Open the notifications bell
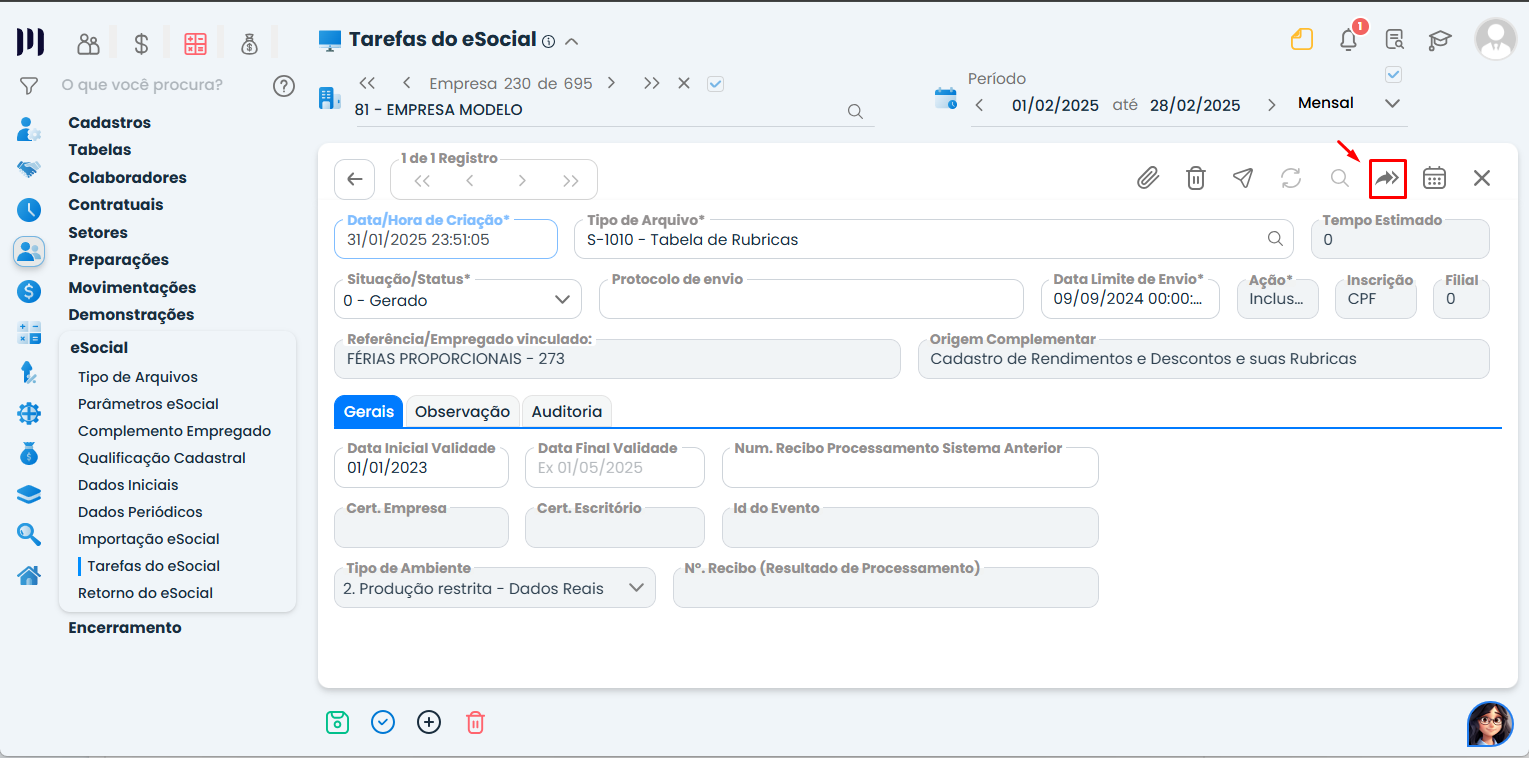This screenshot has width=1529, height=758. (1348, 40)
